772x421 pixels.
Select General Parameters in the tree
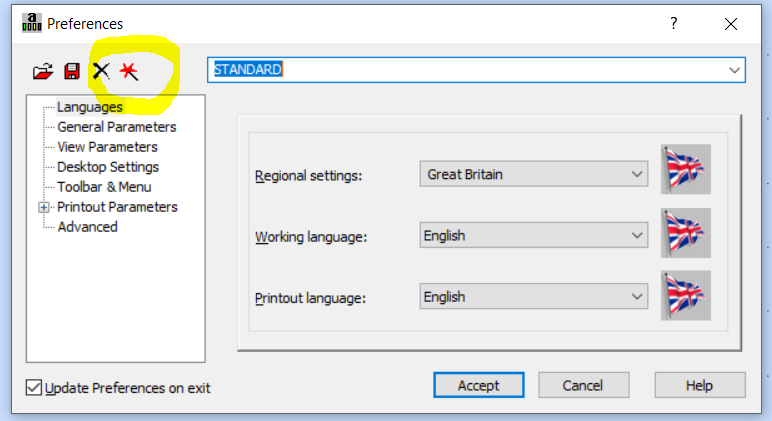click(x=117, y=127)
